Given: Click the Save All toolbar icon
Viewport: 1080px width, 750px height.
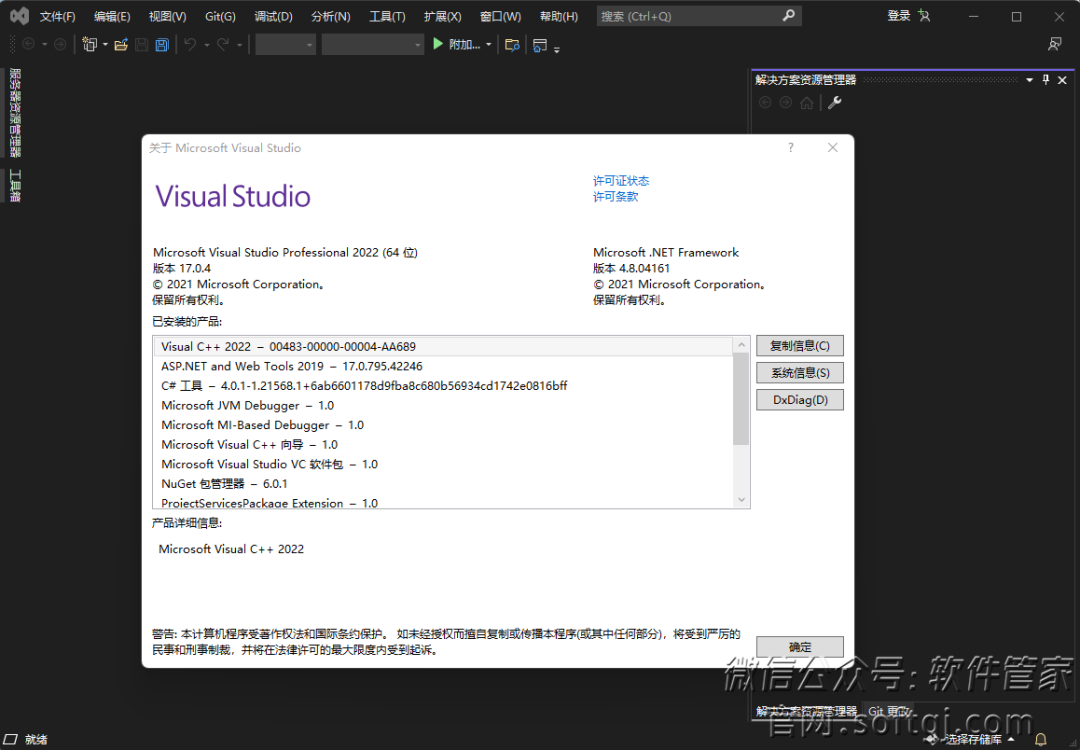Looking at the screenshot, I should coord(162,44).
